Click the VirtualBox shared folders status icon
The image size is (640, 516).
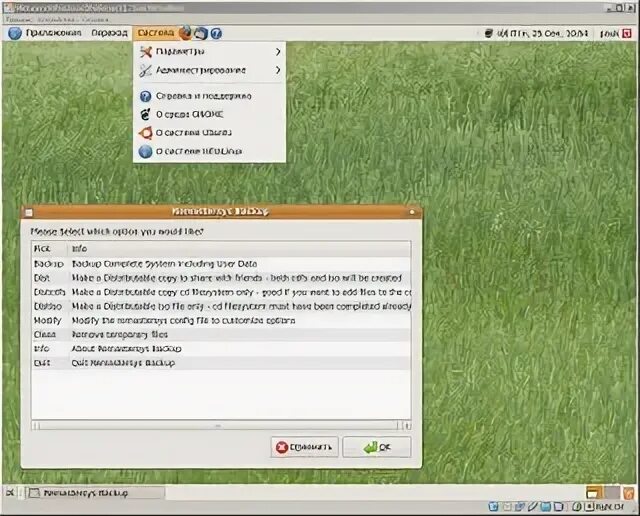(546, 507)
